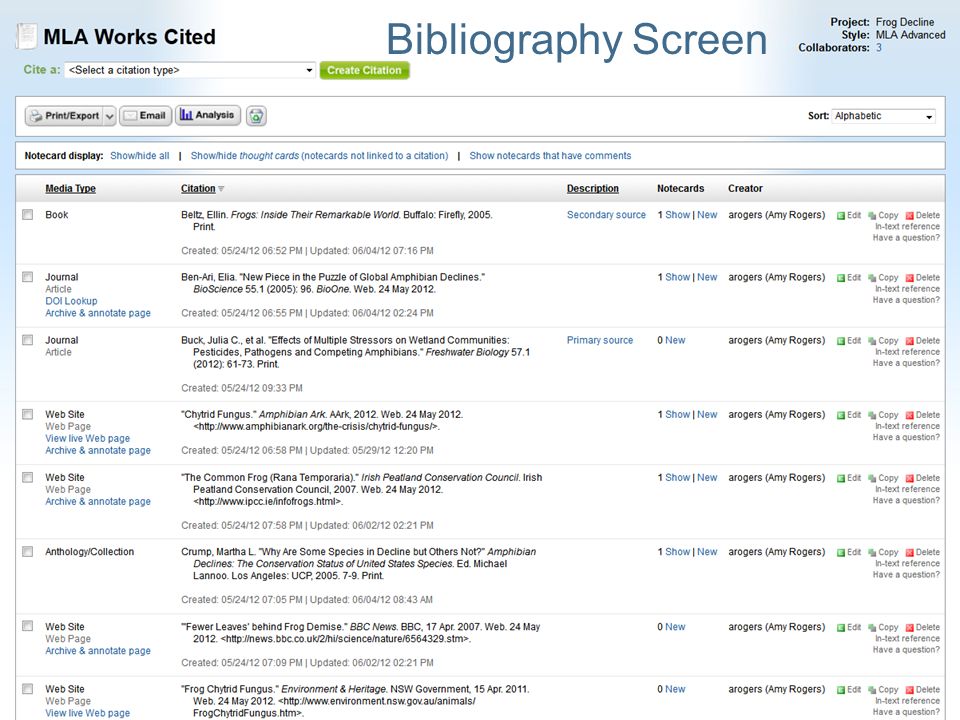Click Show/hide all notecards link
Image resolution: width=960 pixels, height=720 pixels.
[140, 156]
